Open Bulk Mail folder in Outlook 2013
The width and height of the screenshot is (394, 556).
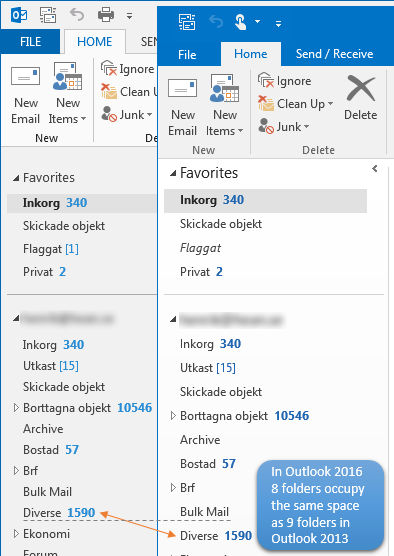click(47, 492)
